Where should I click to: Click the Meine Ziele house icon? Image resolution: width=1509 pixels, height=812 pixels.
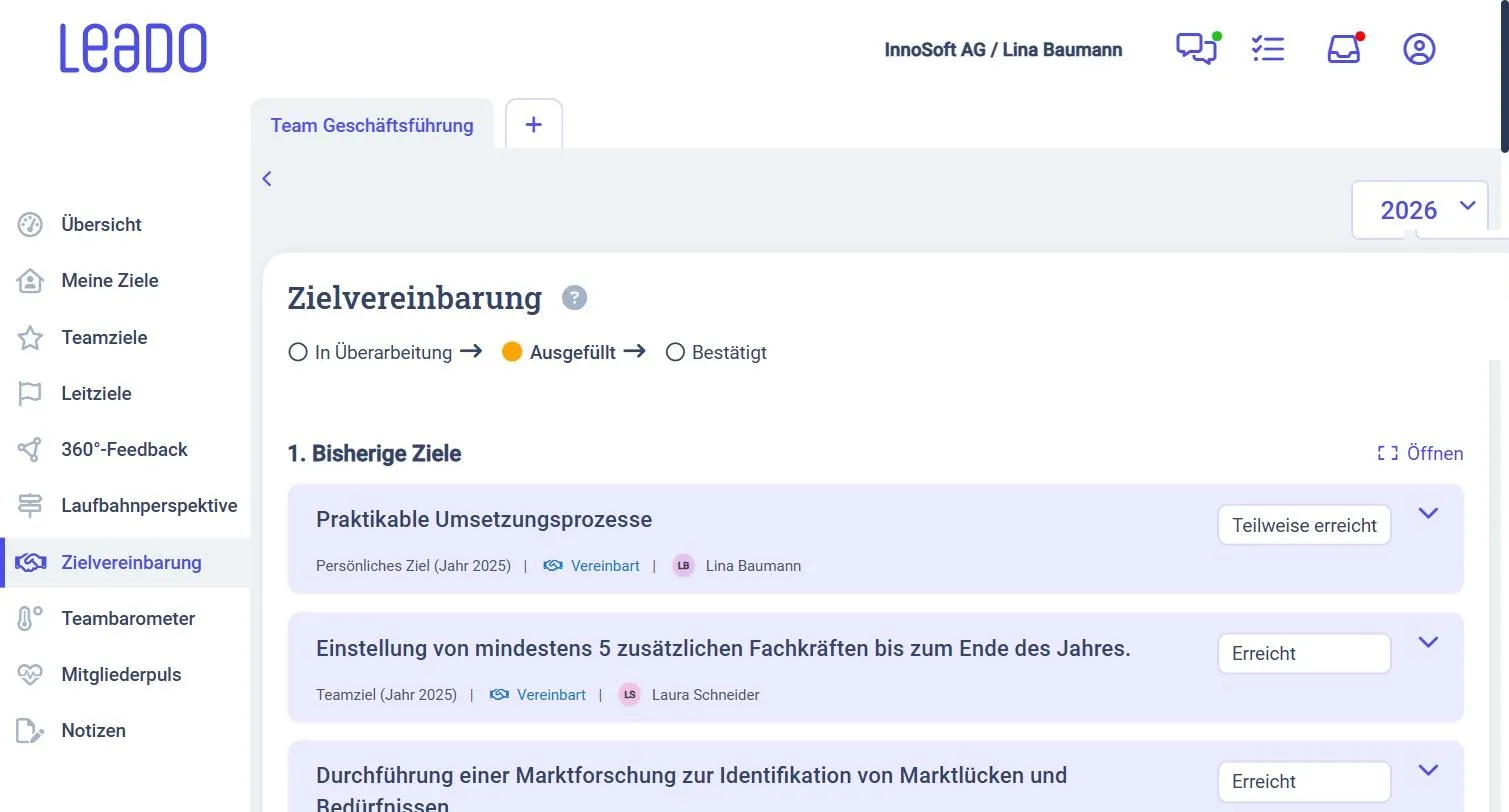[x=30, y=281]
